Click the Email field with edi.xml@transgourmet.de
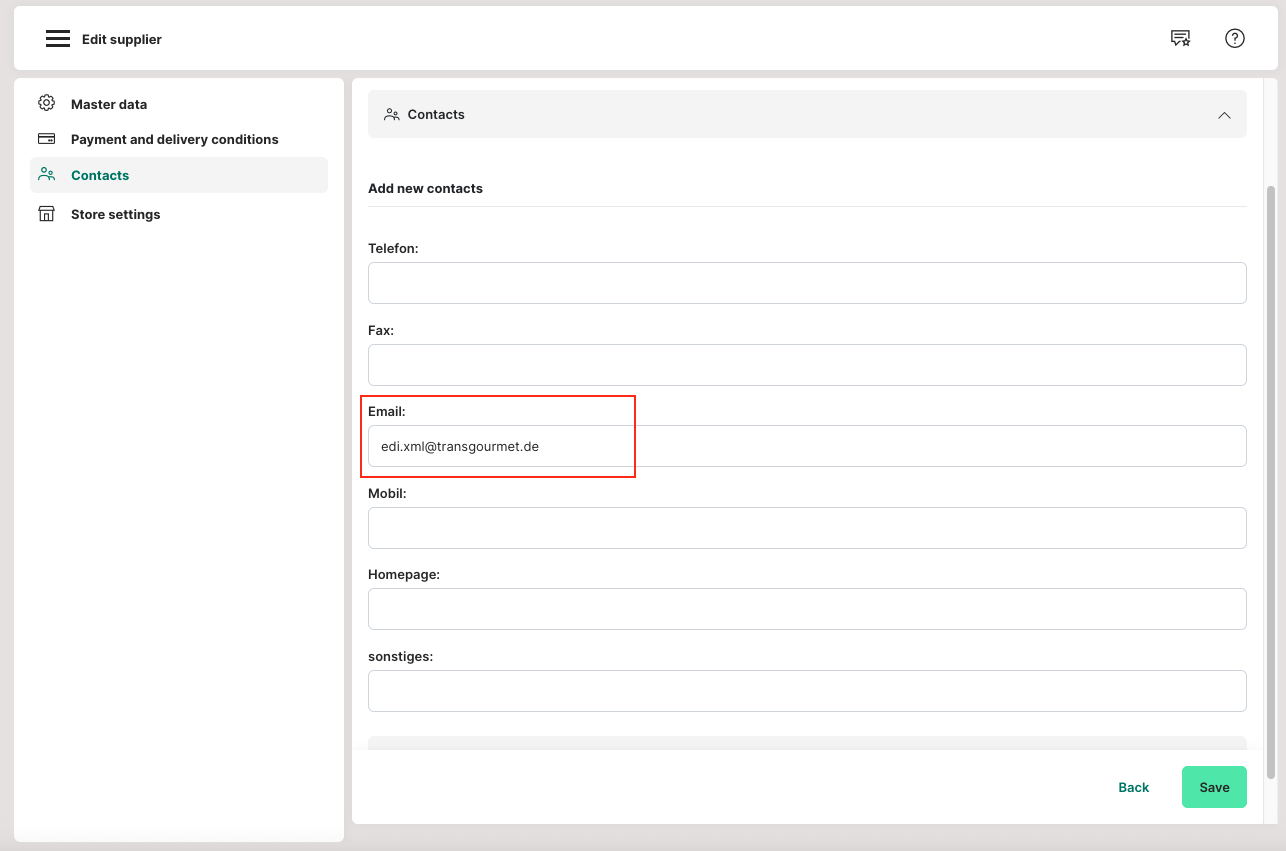Viewport: 1286px width, 851px height. click(x=806, y=446)
